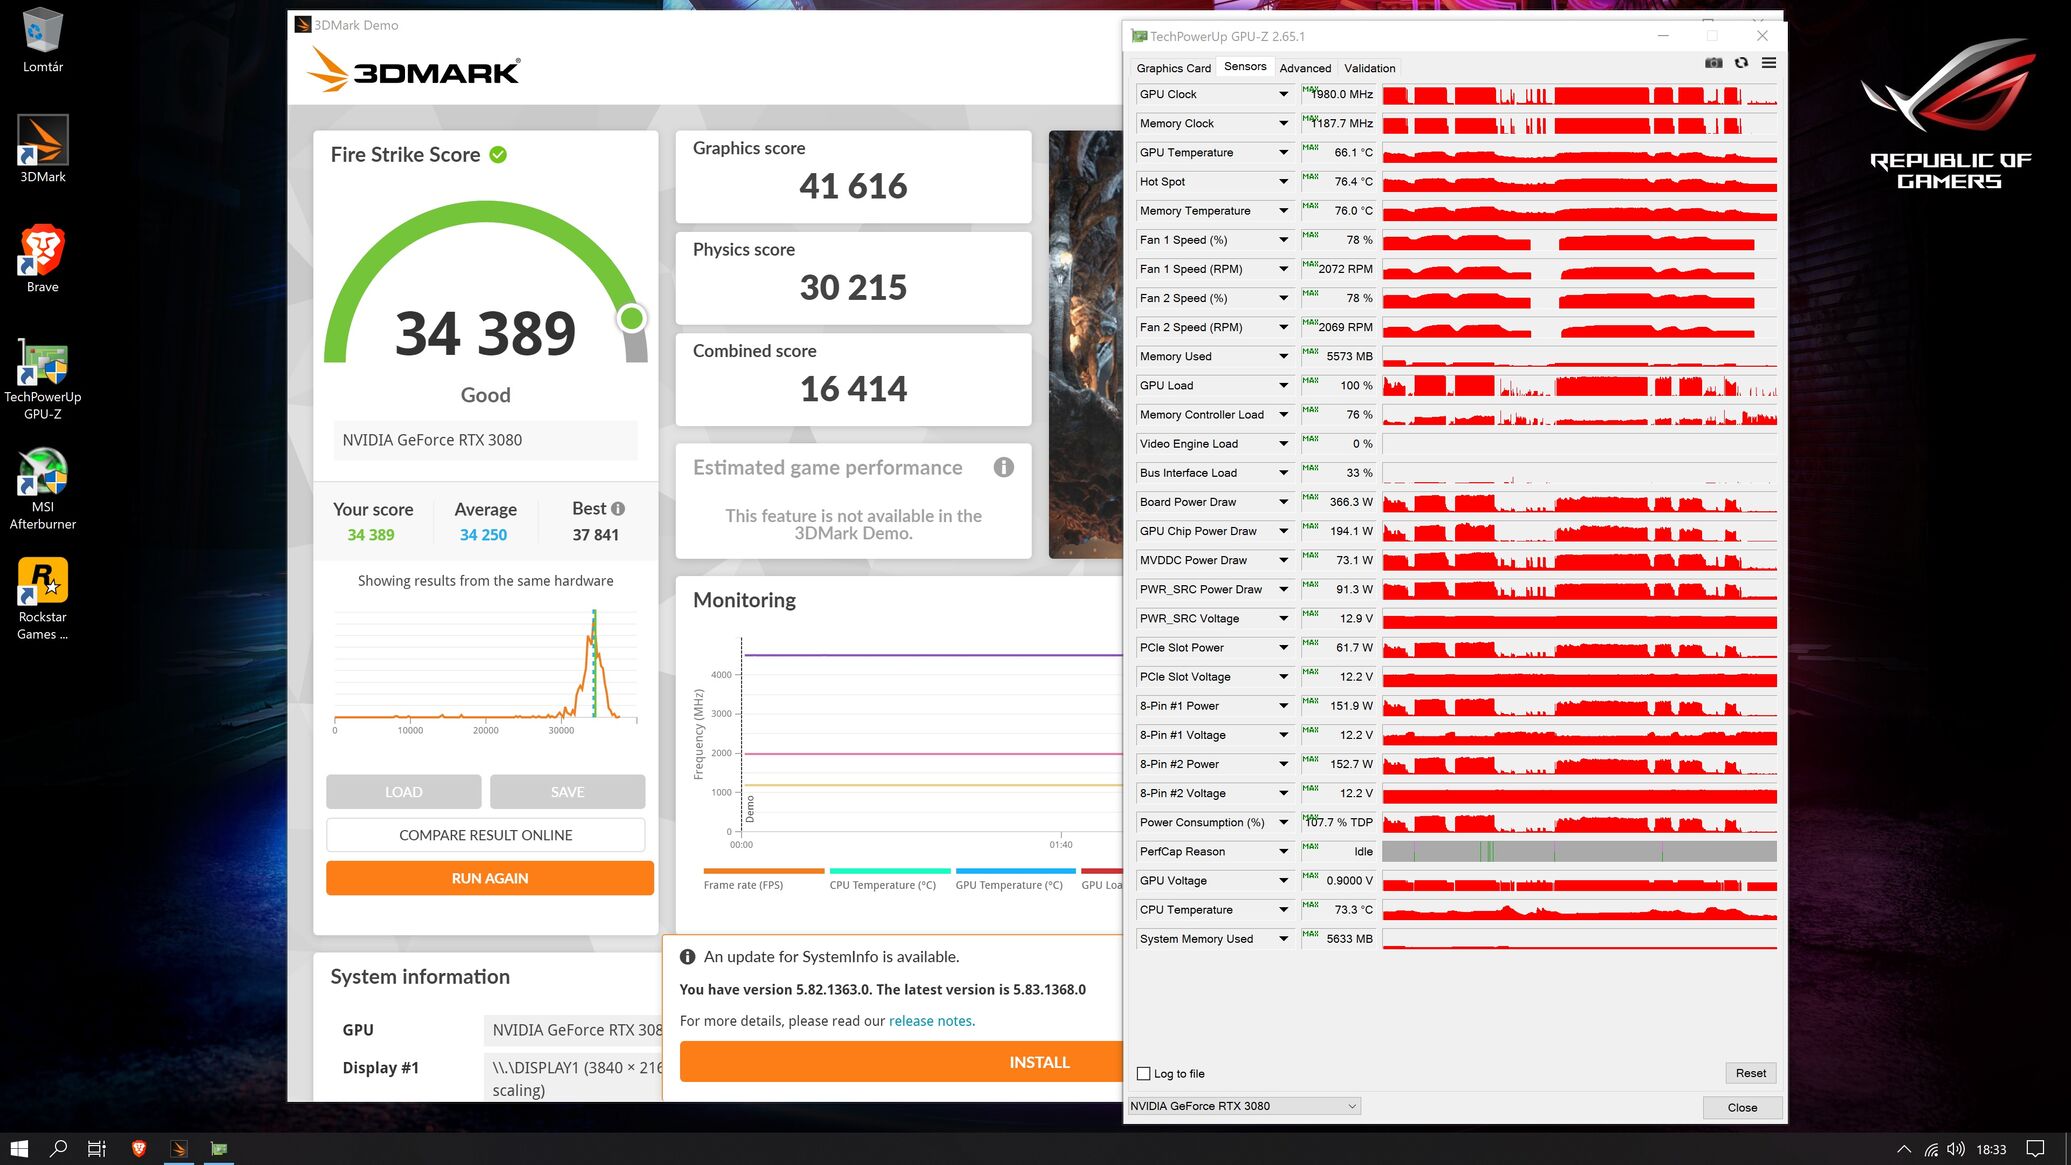Click INSTALL for SystemInfo update
2071x1165 pixels.
pos(901,1062)
